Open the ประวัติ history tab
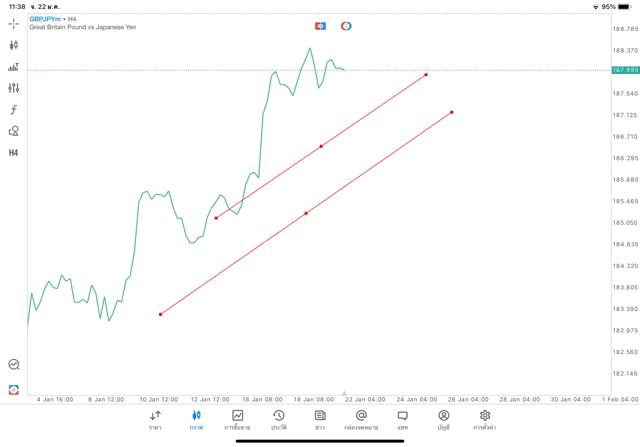 pyautogui.click(x=278, y=420)
